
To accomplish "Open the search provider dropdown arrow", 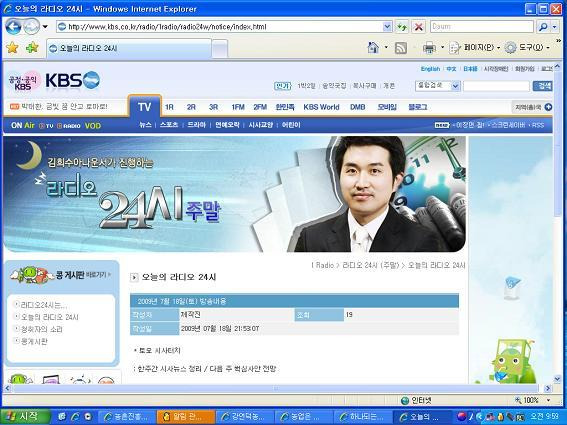I will 555,26.
